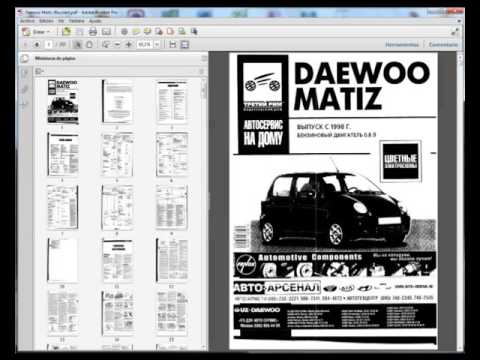Open the bookmarks panel icon in sidebar
The height and width of the screenshot is (360, 480).
click(25, 73)
